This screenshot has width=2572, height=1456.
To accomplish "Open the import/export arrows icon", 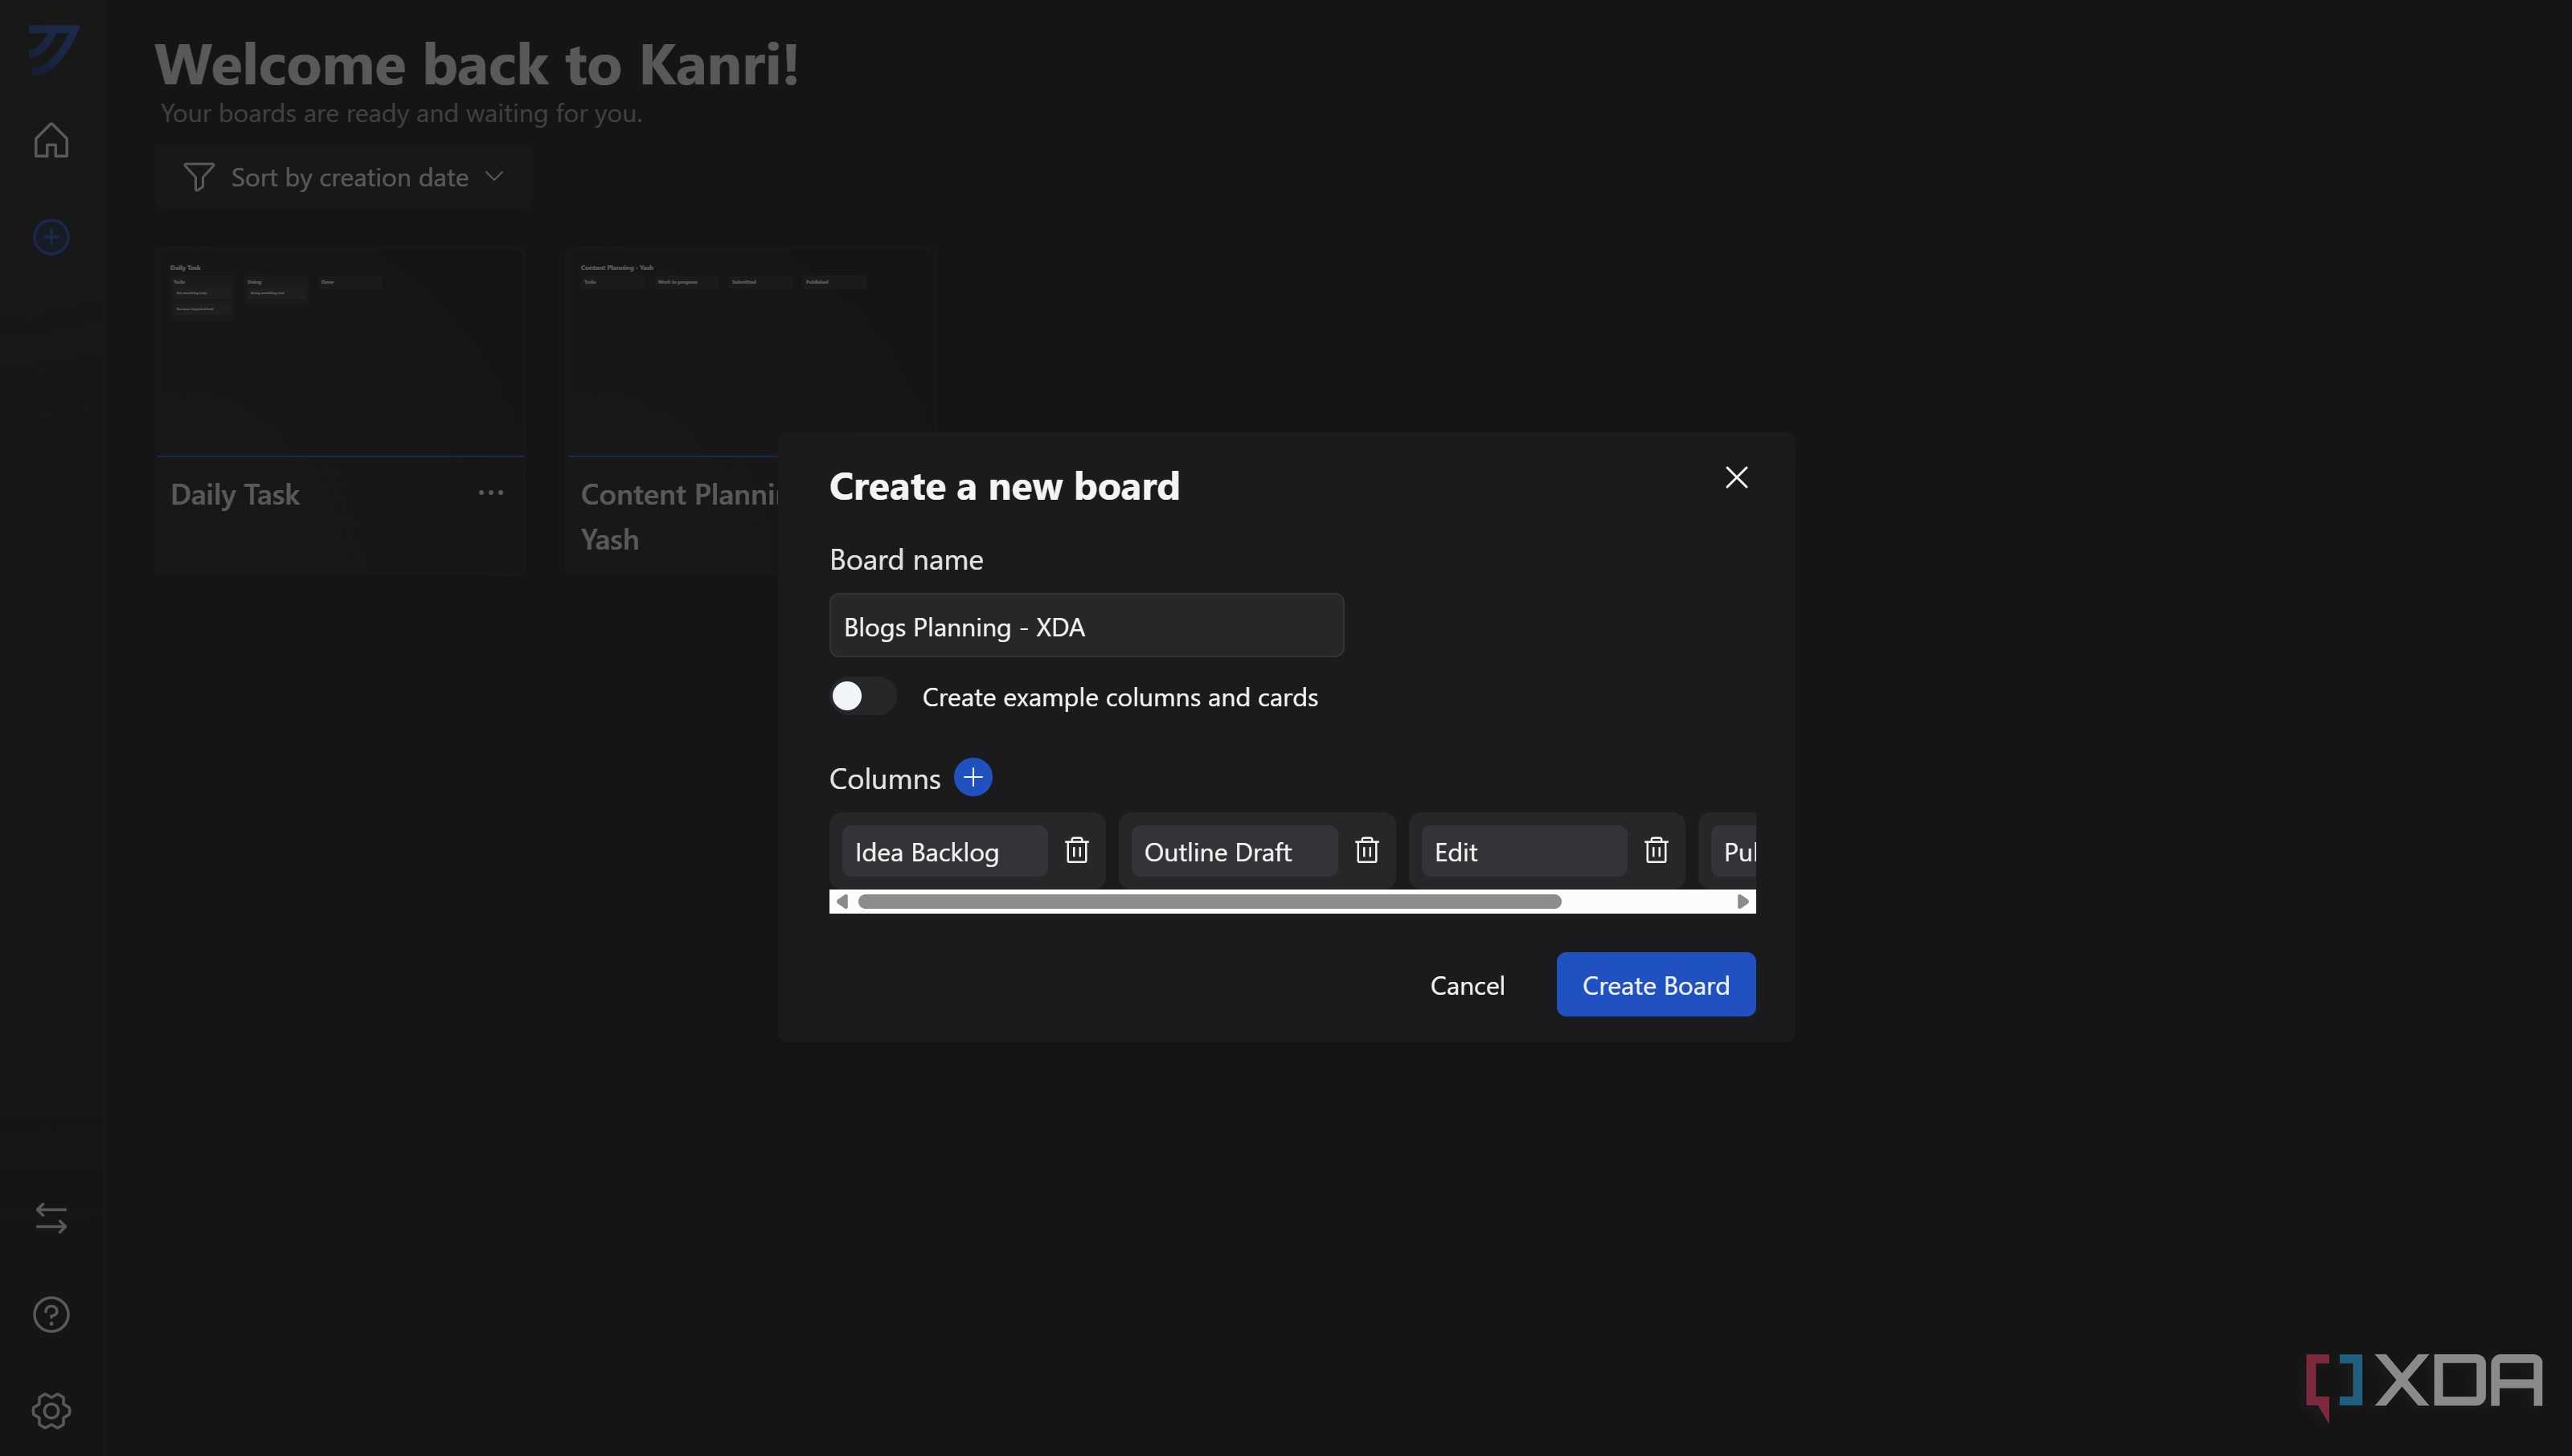I will (51, 1217).
